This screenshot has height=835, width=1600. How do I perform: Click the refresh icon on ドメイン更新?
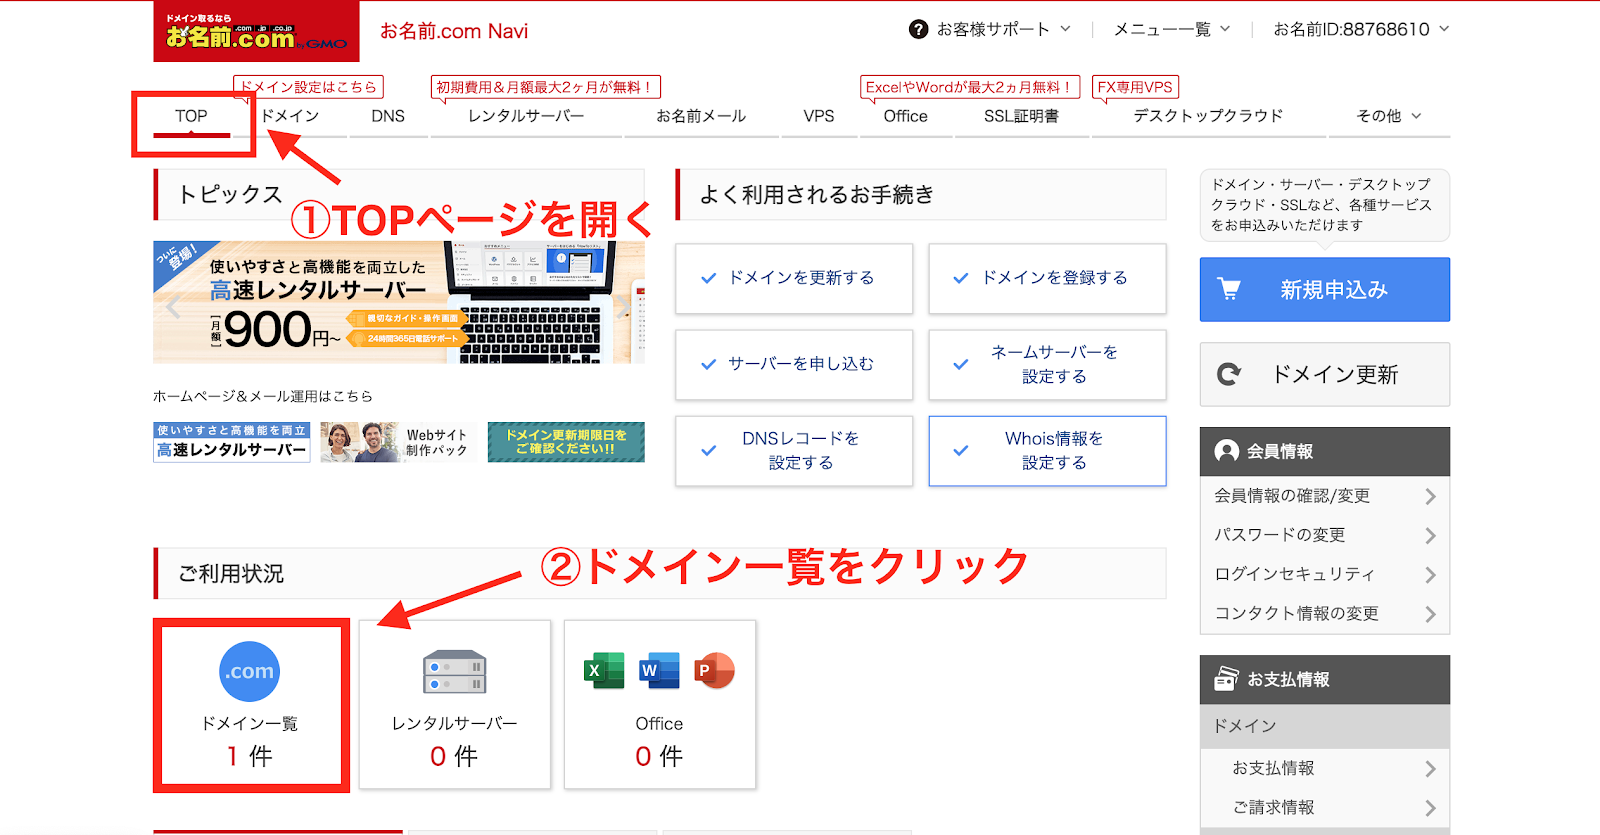[x=1229, y=374]
